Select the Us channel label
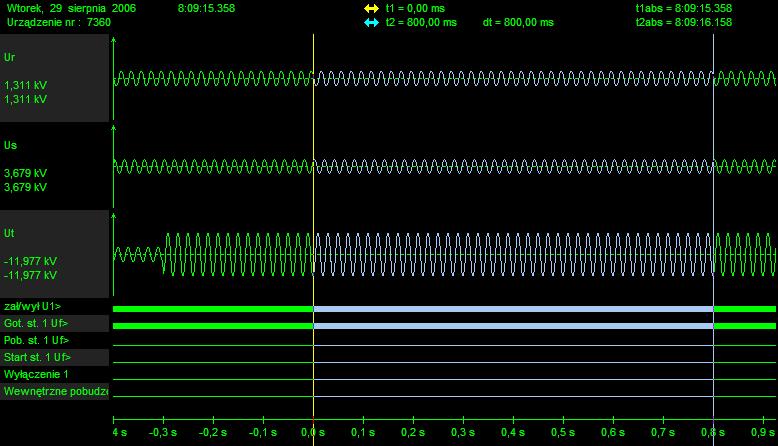778x446 pixels. (10, 145)
